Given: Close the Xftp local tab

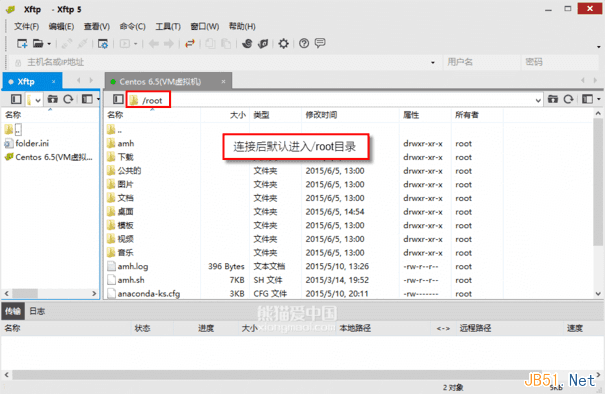Looking at the screenshot, I should [54, 81].
